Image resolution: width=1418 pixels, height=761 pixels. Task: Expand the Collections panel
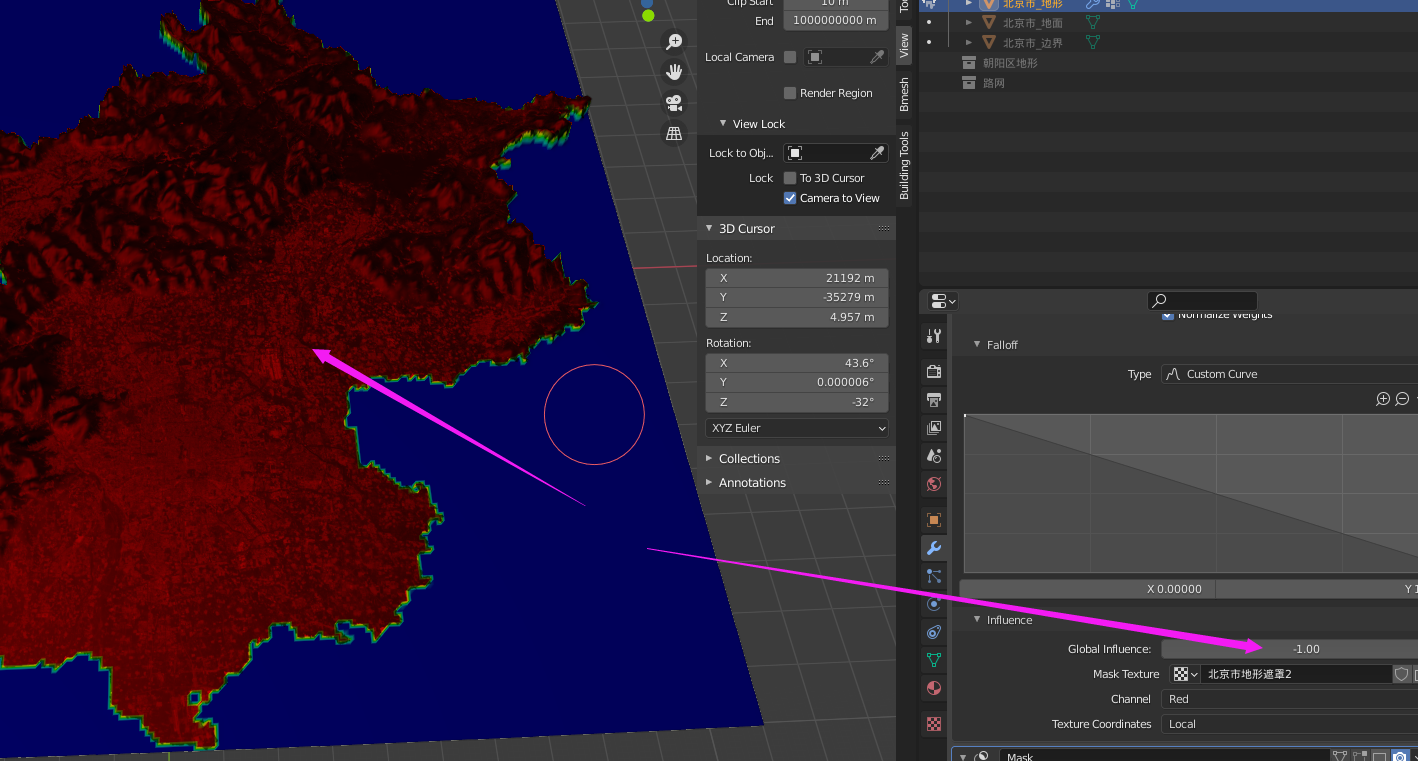707,459
